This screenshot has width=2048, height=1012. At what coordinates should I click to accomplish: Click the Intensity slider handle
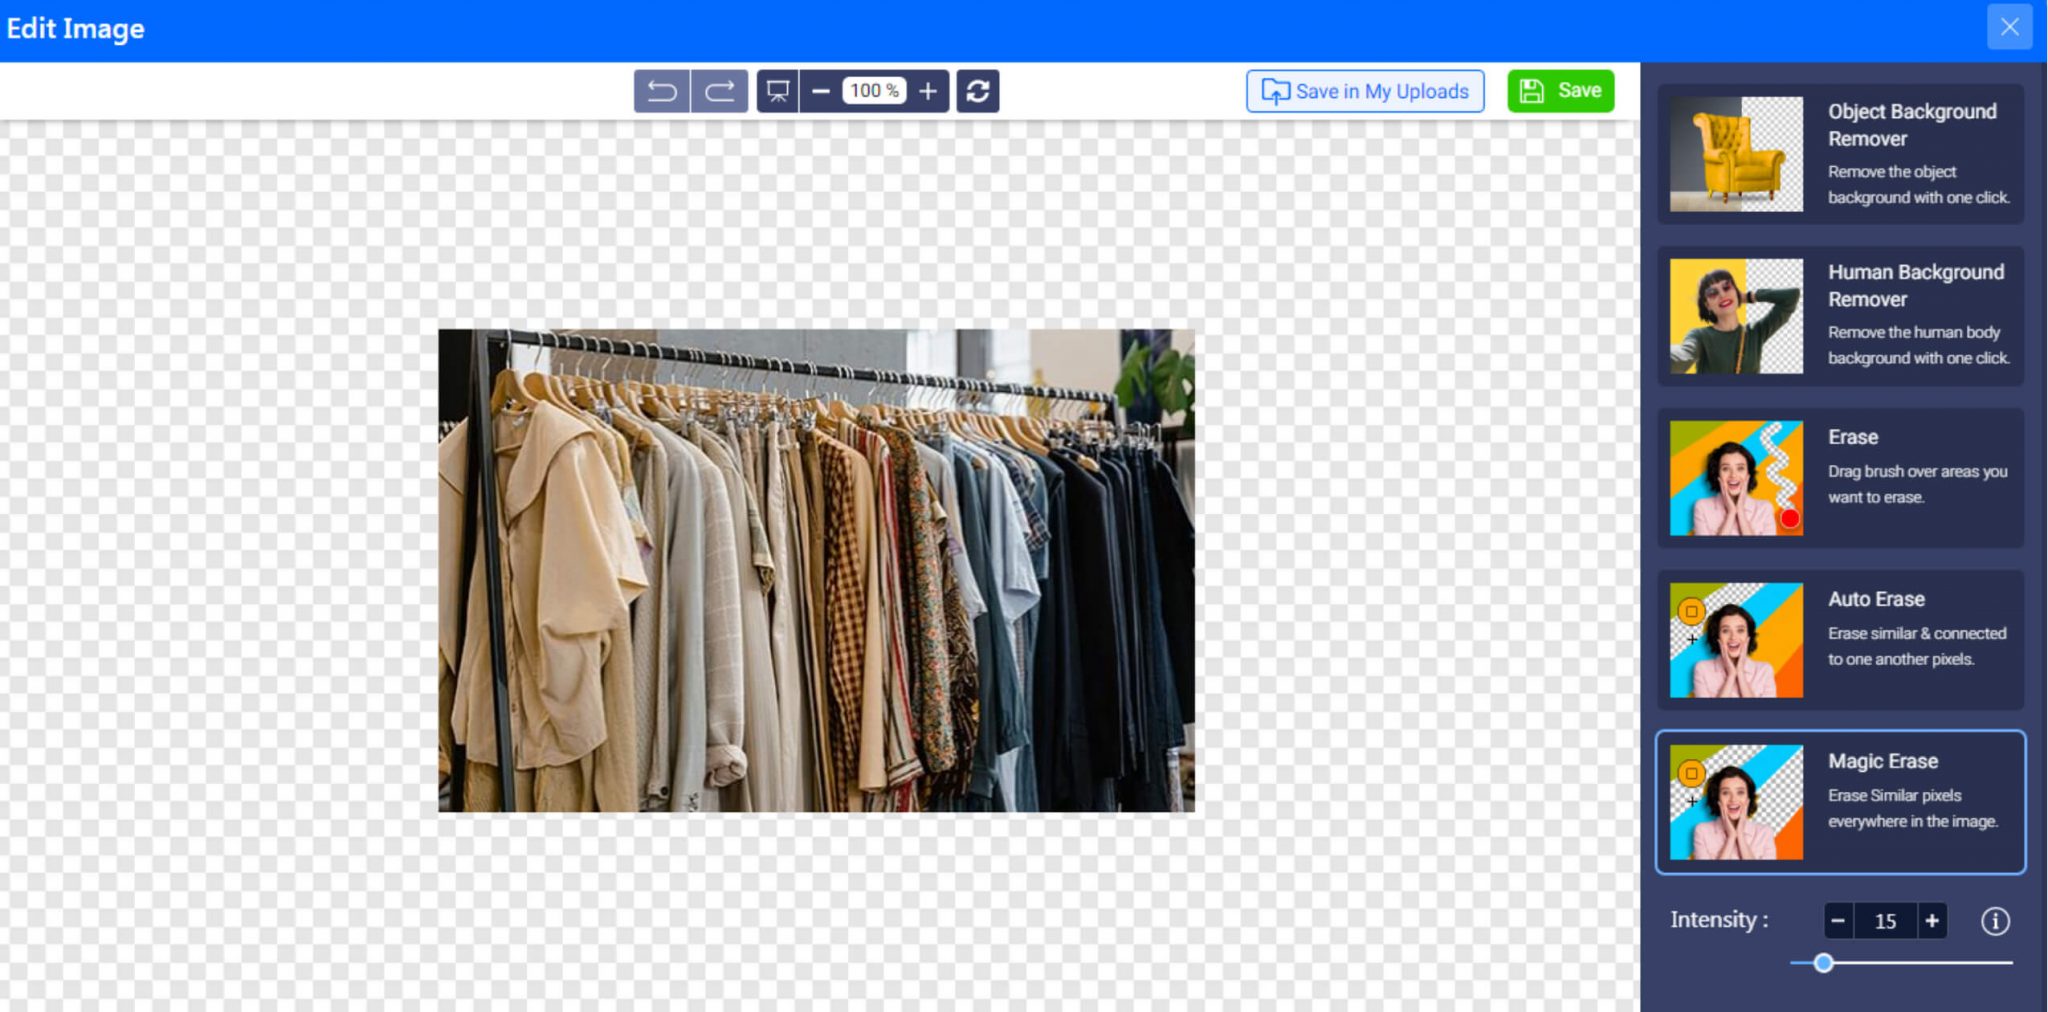1823,964
